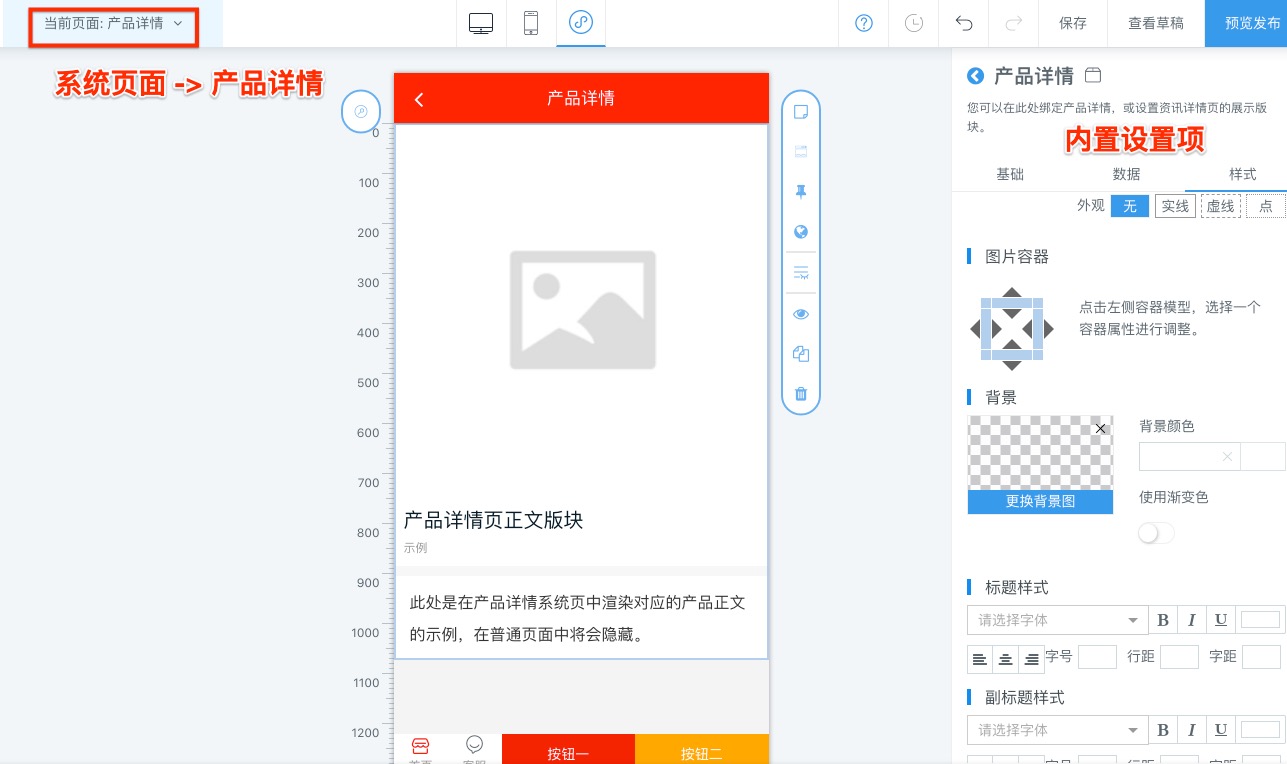Click the 更换背景图 button
1287x764 pixels.
(1040, 501)
